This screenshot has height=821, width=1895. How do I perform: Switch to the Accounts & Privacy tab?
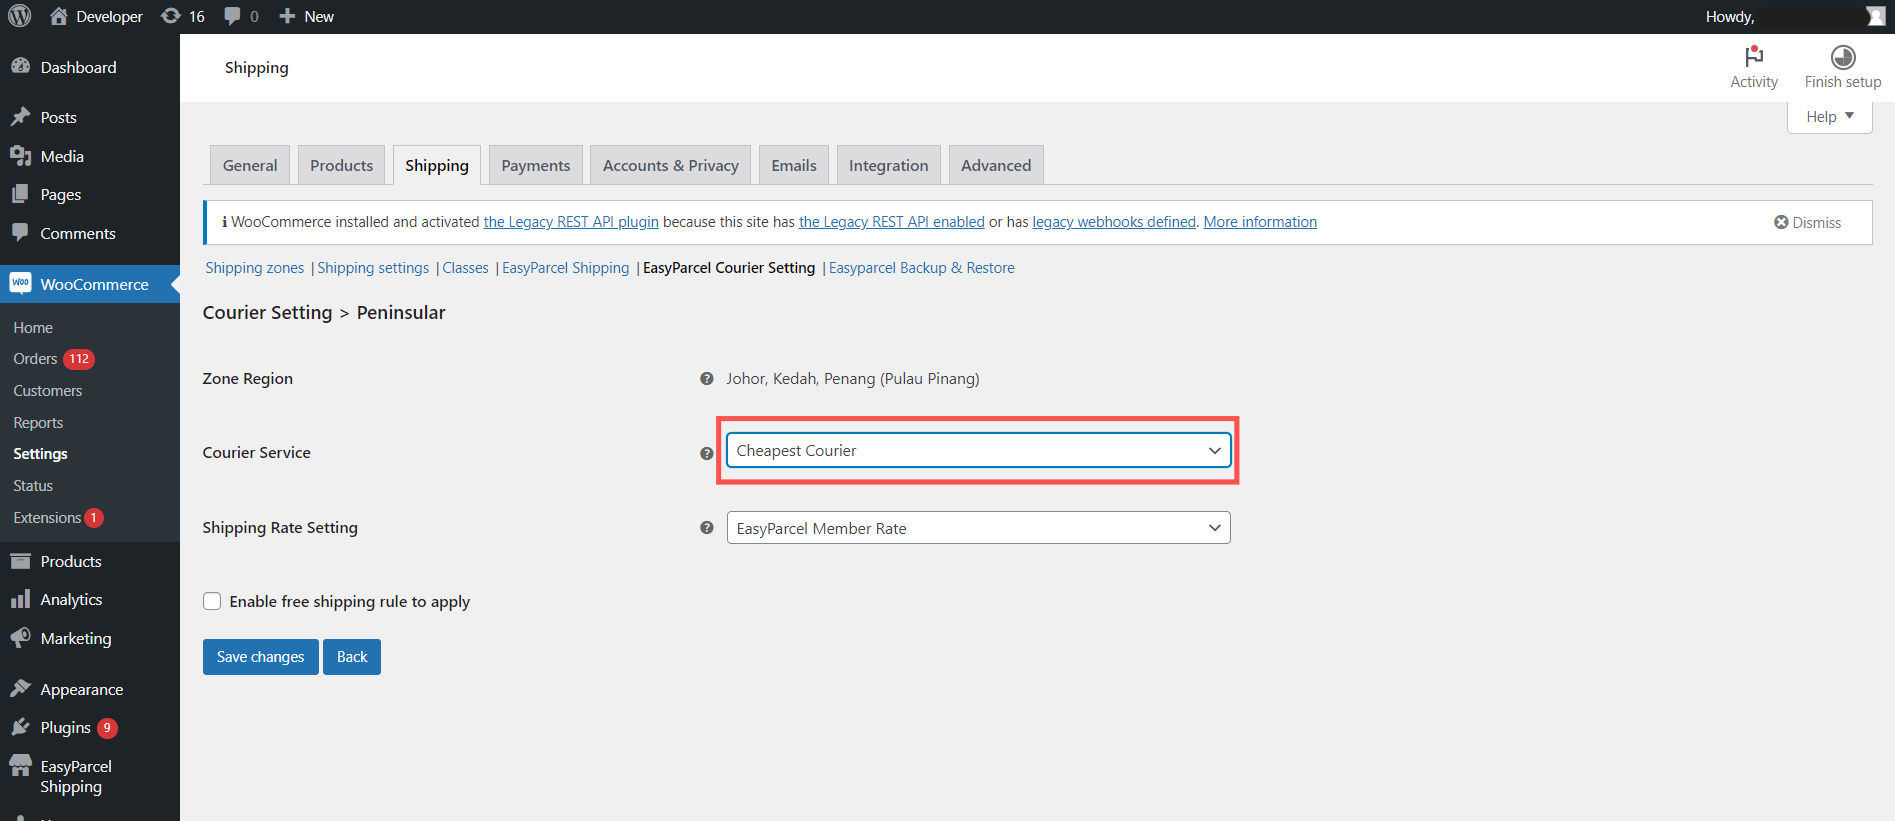671,165
